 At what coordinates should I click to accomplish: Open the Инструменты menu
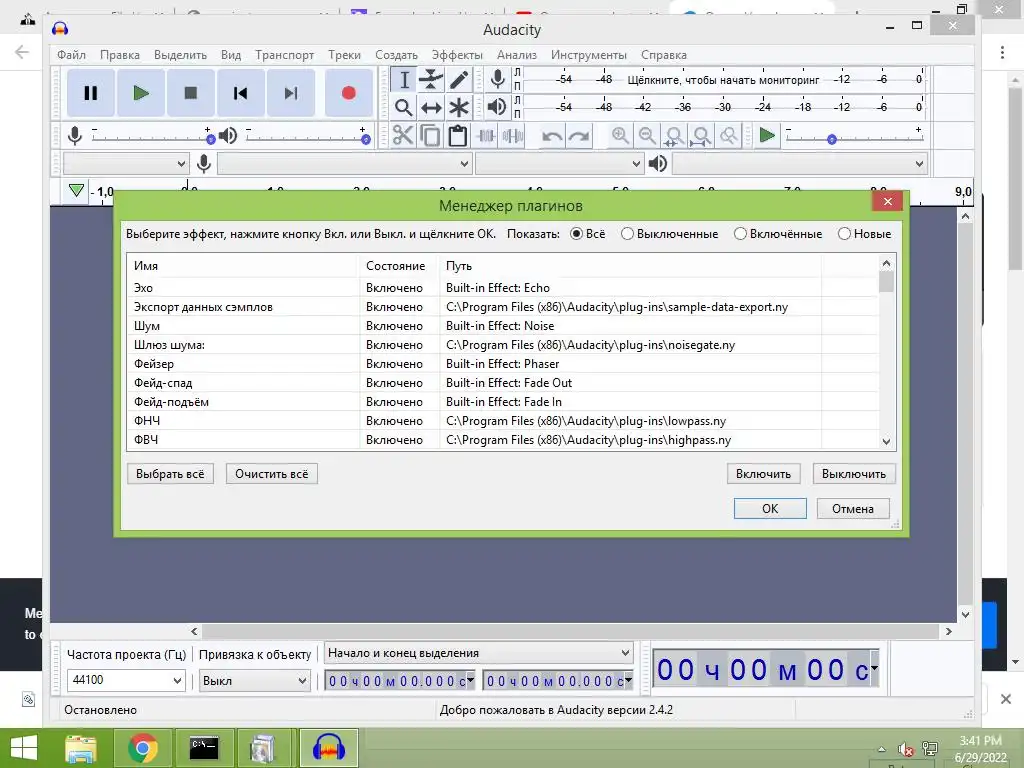(588, 55)
